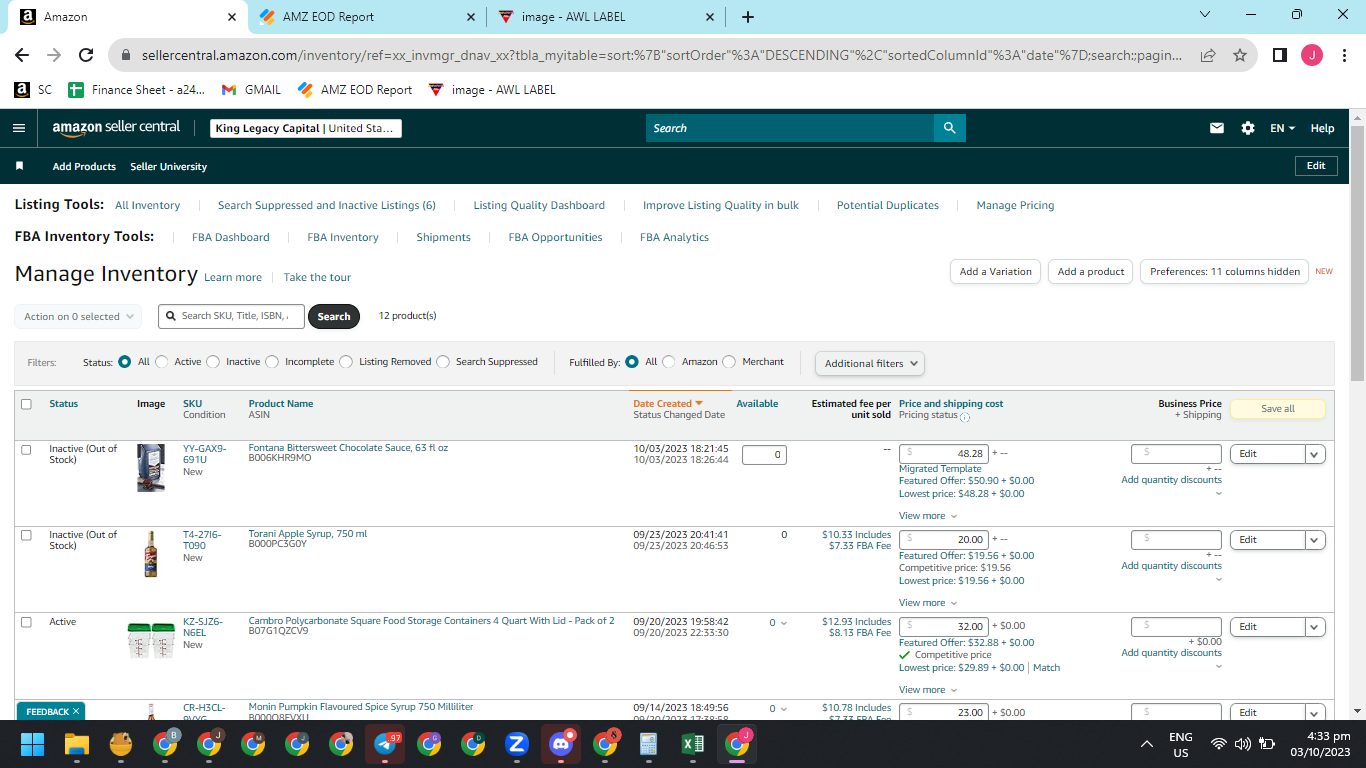This screenshot has height=768, width=1366.
Task: Click the pricing status info icon
Action: pyautogui.click(x=965, y=417)
